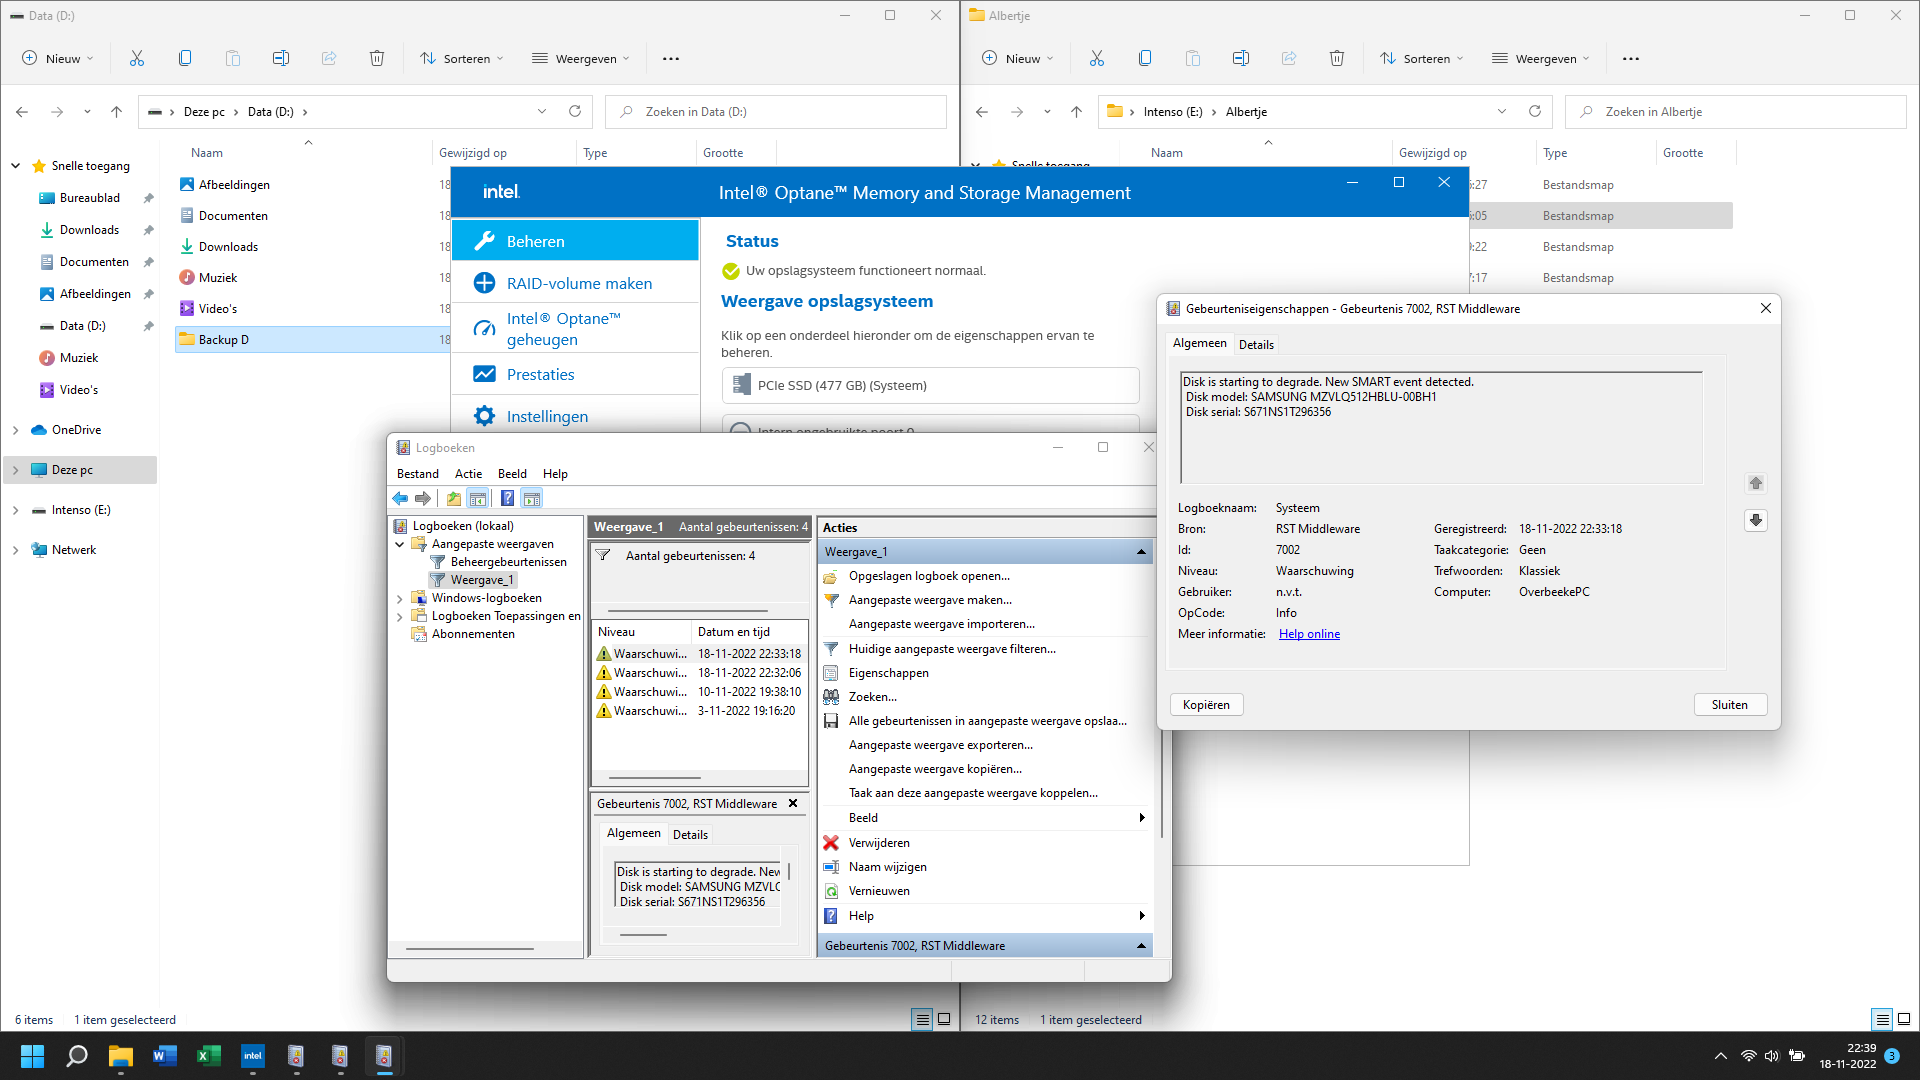Click the Help question mark toolbar icon

click(508, 498)
